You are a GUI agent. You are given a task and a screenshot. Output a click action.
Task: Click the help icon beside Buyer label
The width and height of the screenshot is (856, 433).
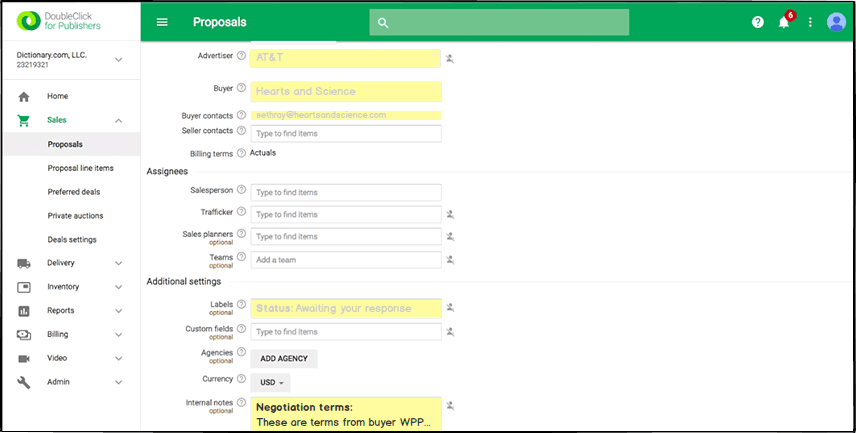(x=241, y=88)
